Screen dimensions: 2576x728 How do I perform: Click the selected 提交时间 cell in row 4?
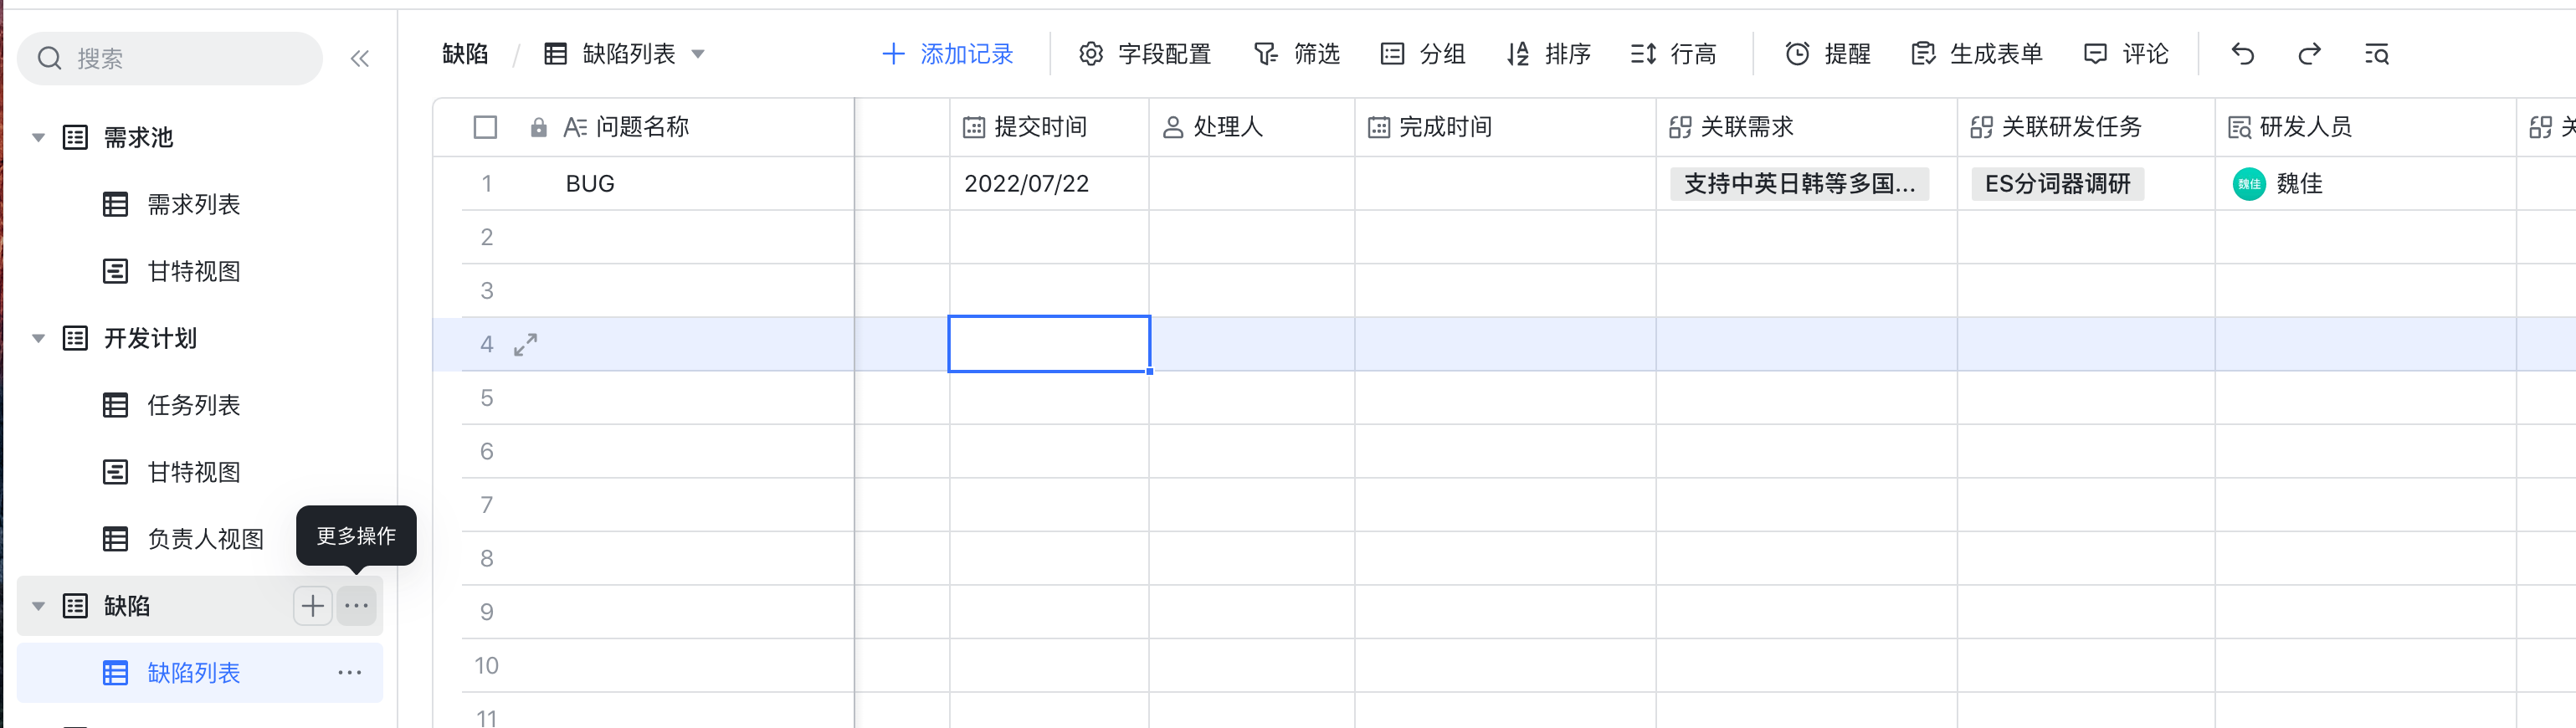(1049, 344)
